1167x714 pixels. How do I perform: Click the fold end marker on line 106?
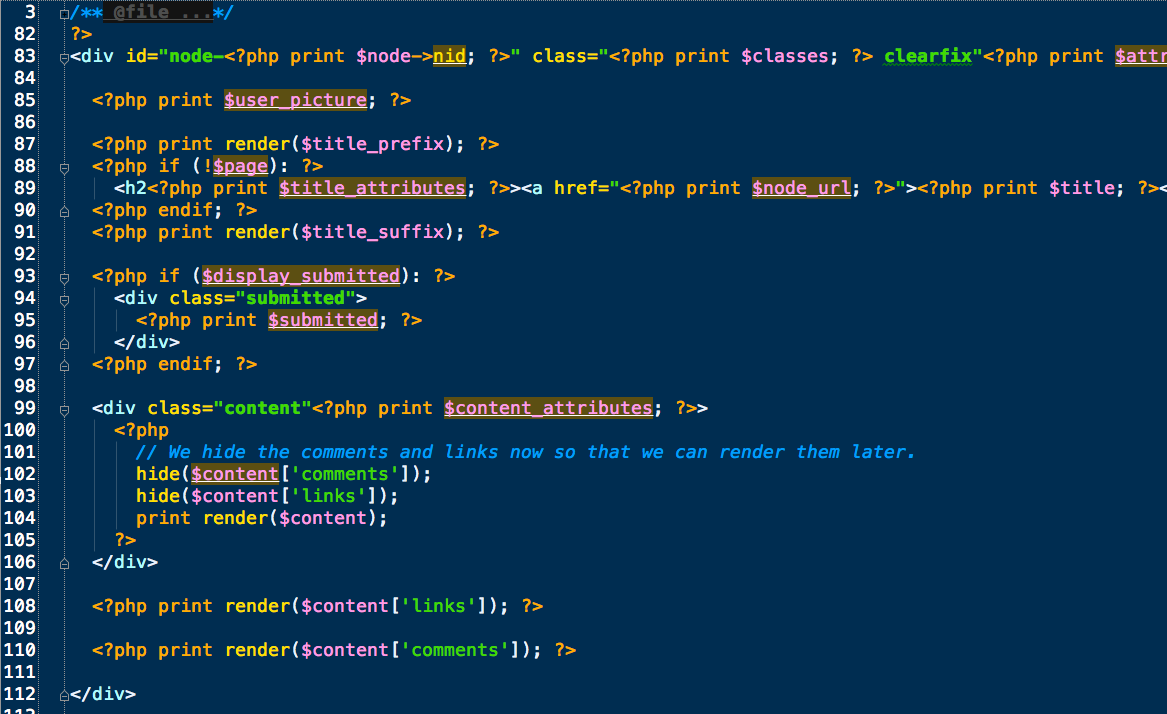(x=64, y=564)
